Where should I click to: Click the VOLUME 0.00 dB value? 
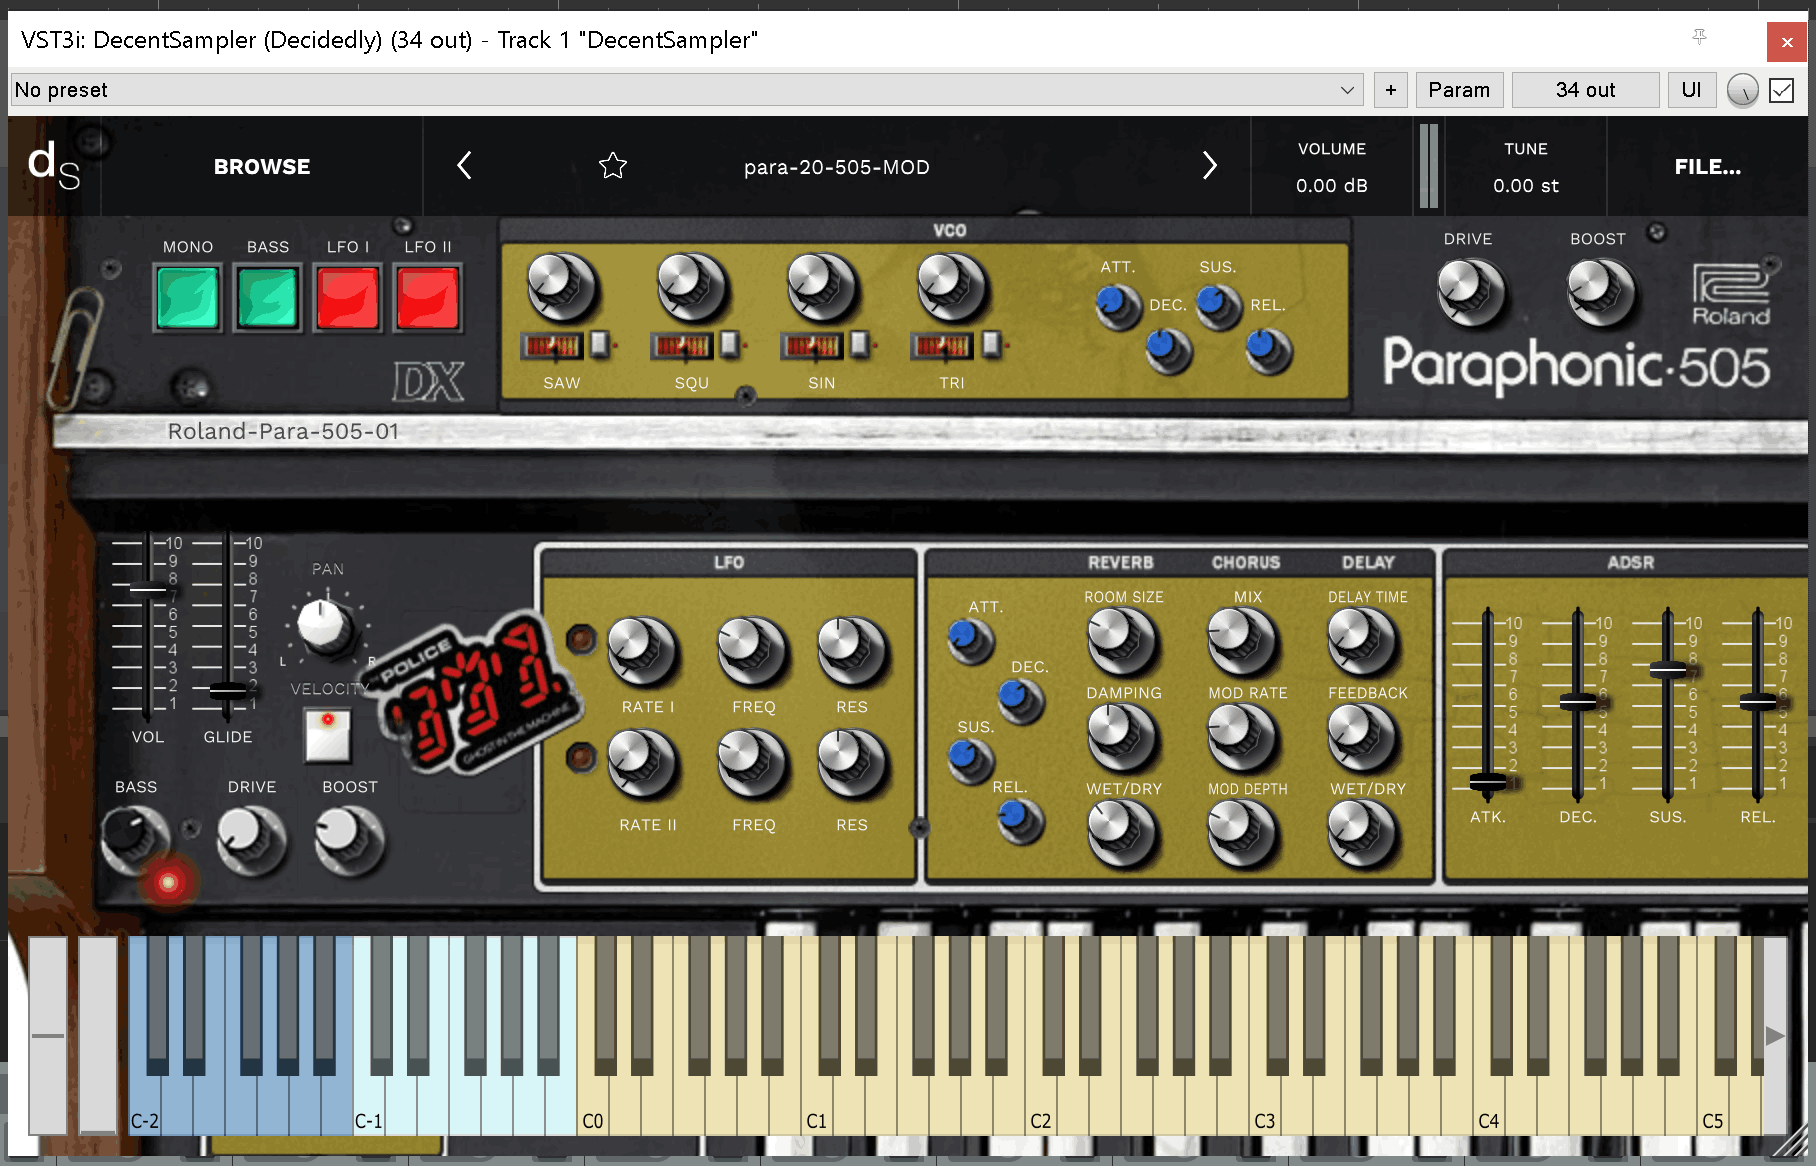[x=1332, y=186]
